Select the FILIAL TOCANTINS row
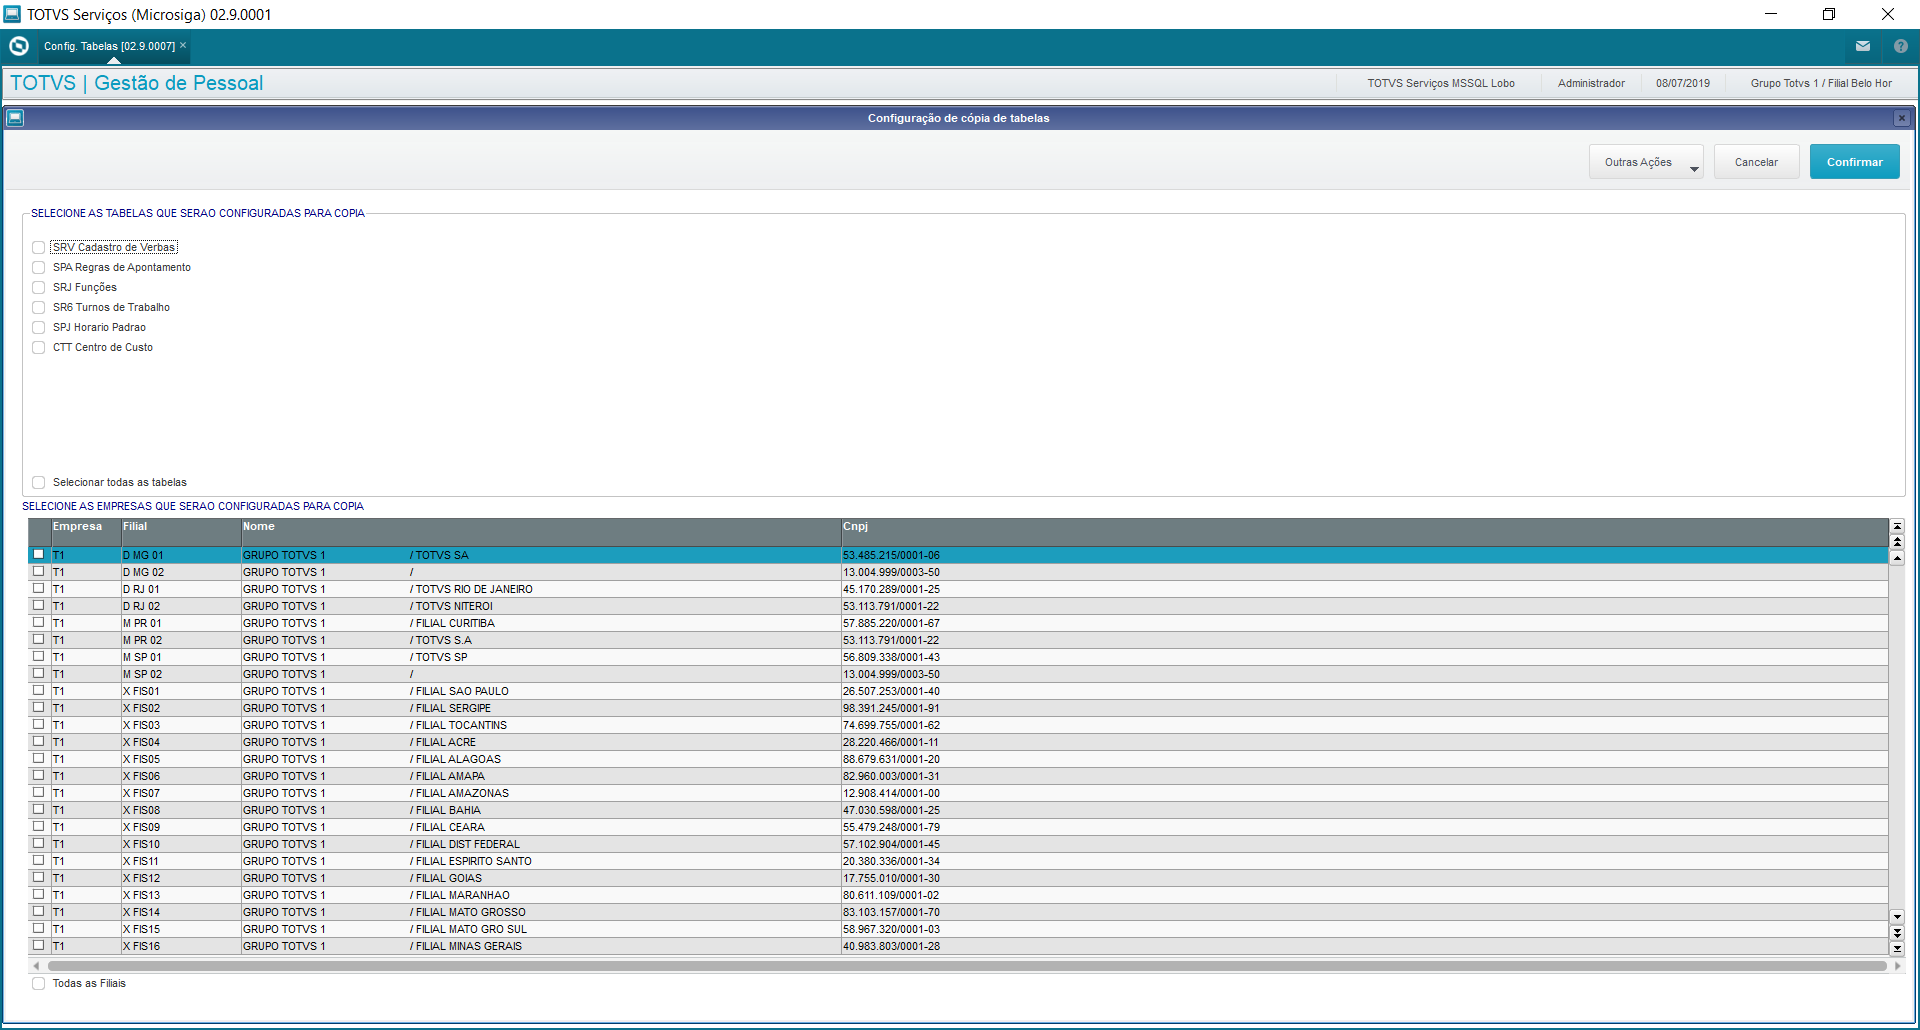The height and width of the screenshot is (1030, 1920). pos(958,725)
